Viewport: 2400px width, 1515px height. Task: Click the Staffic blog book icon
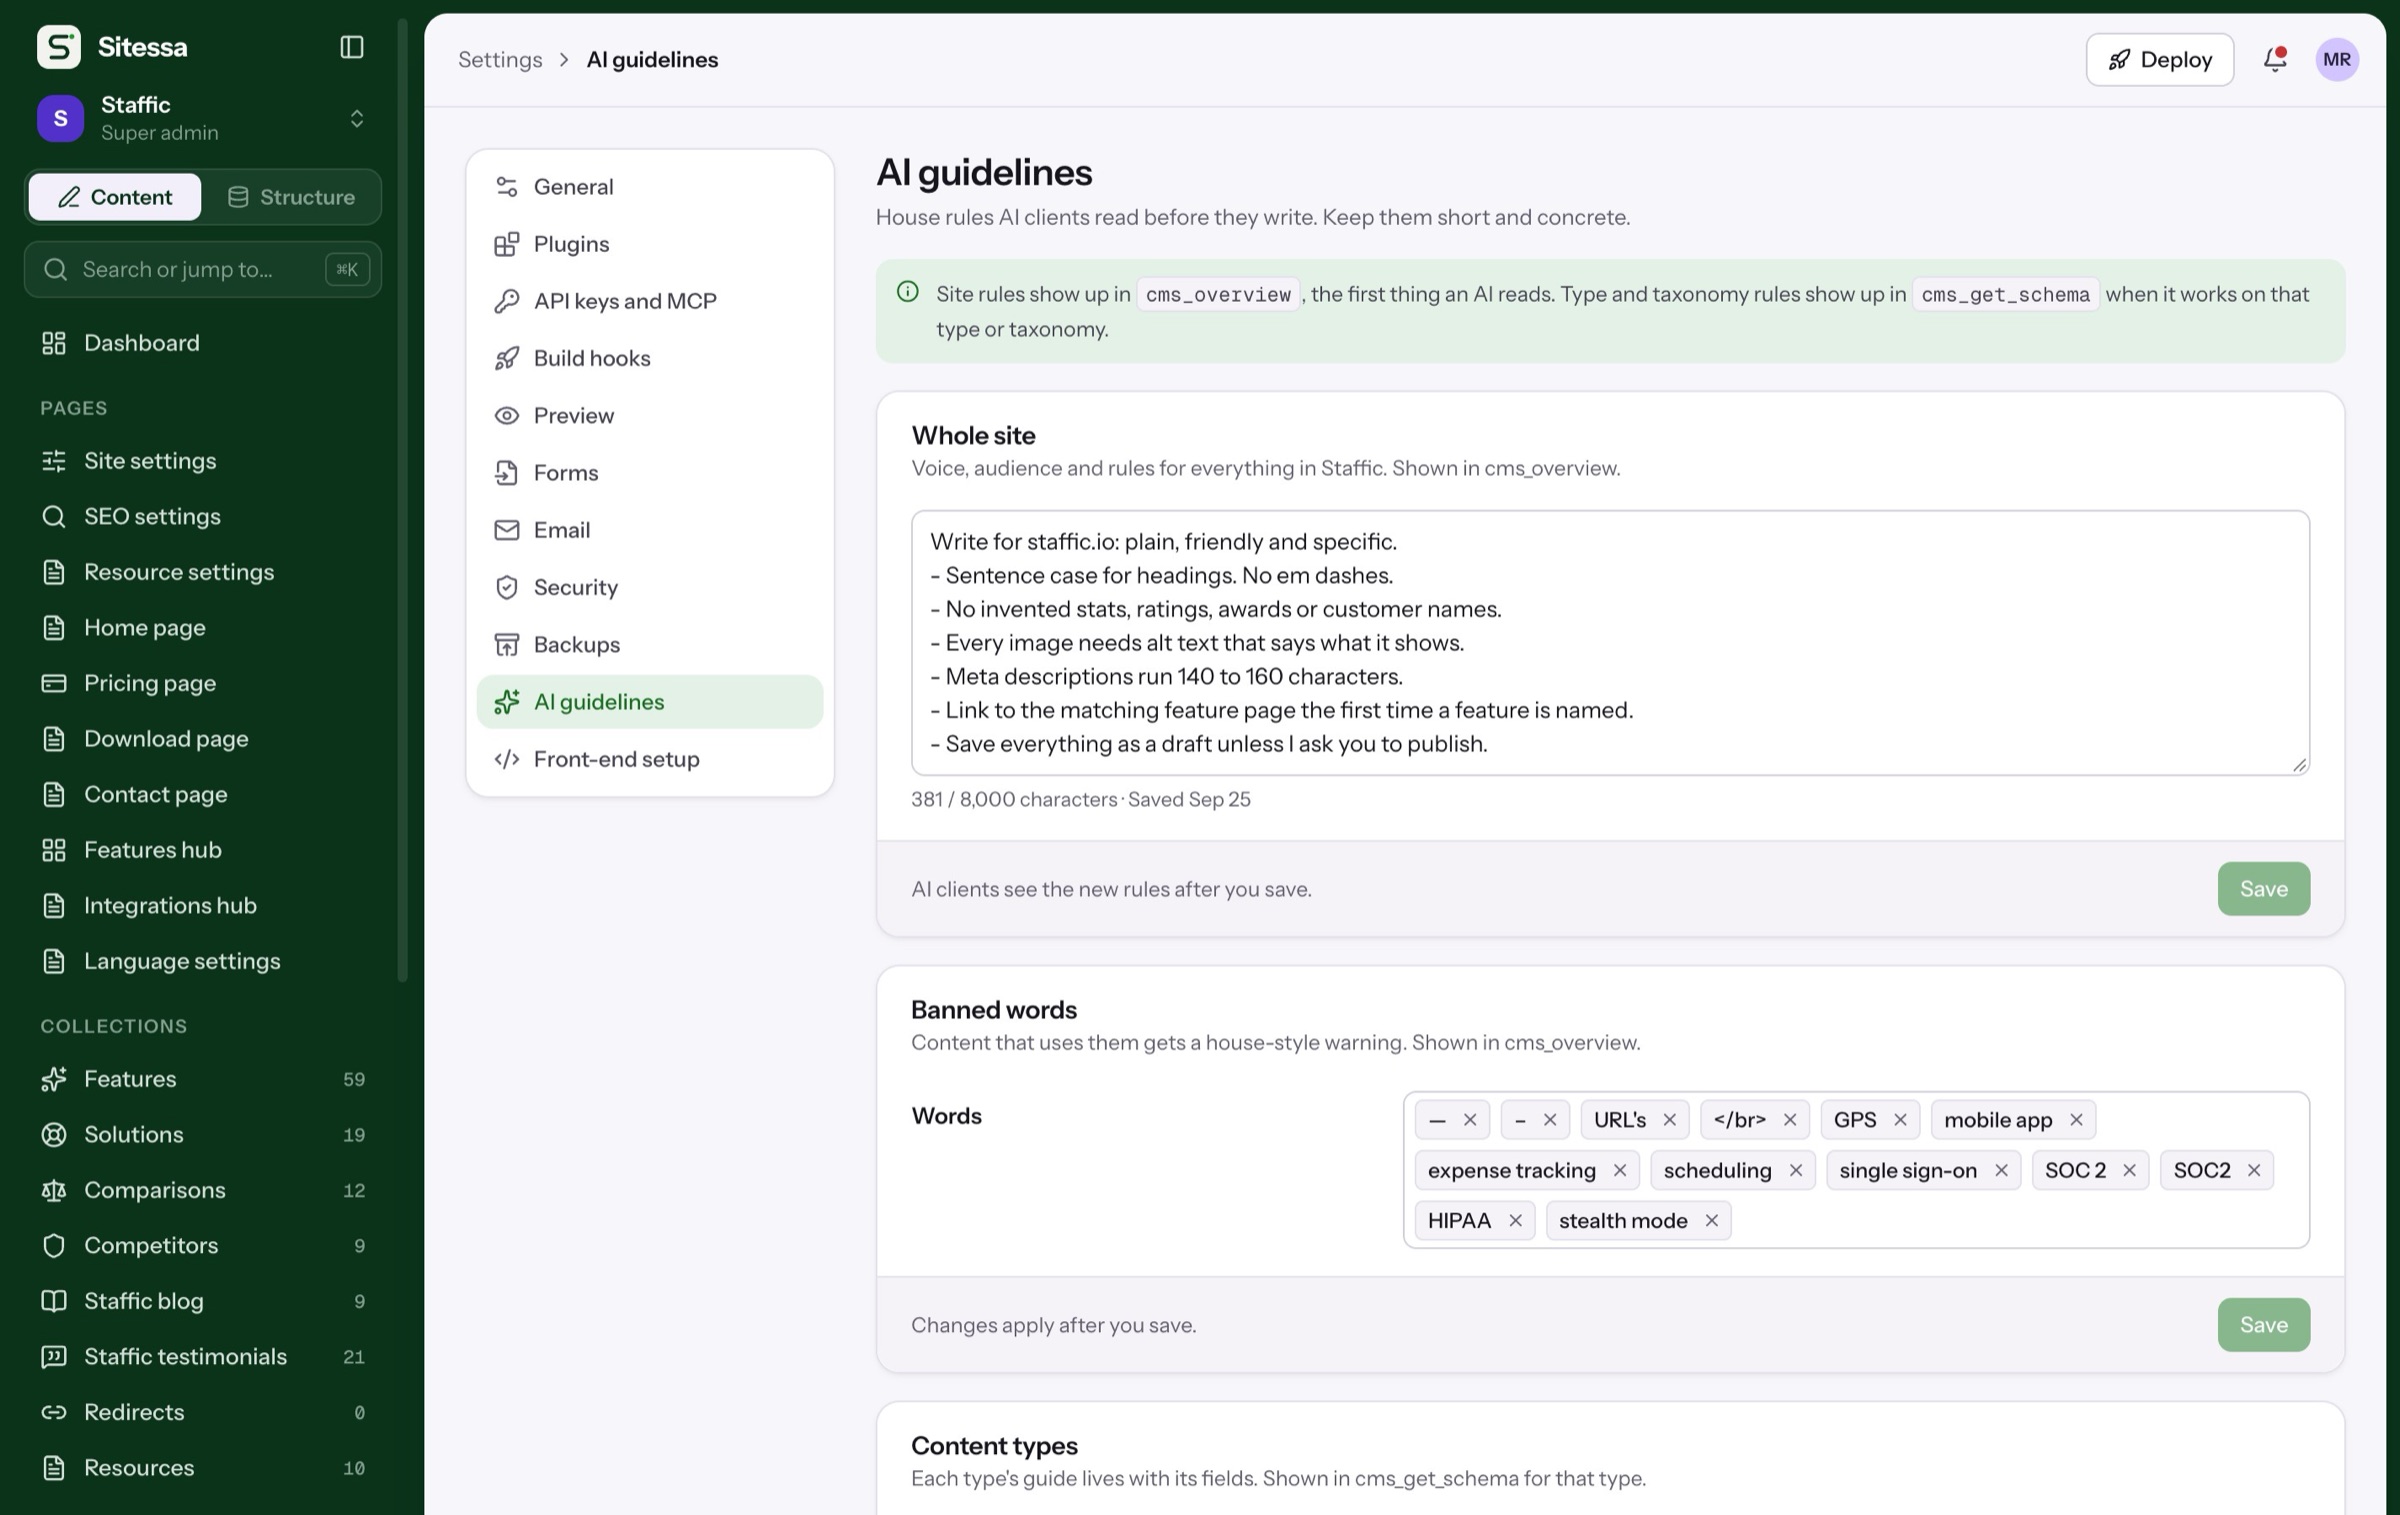coord(54,1301)
